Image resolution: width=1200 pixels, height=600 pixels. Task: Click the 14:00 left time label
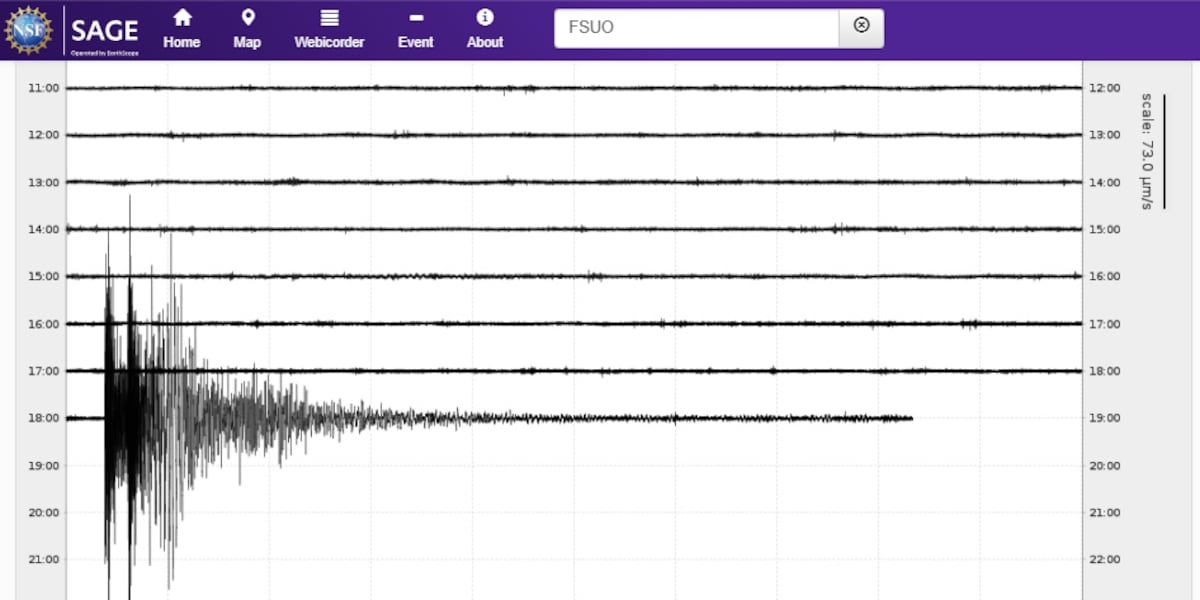44,229
